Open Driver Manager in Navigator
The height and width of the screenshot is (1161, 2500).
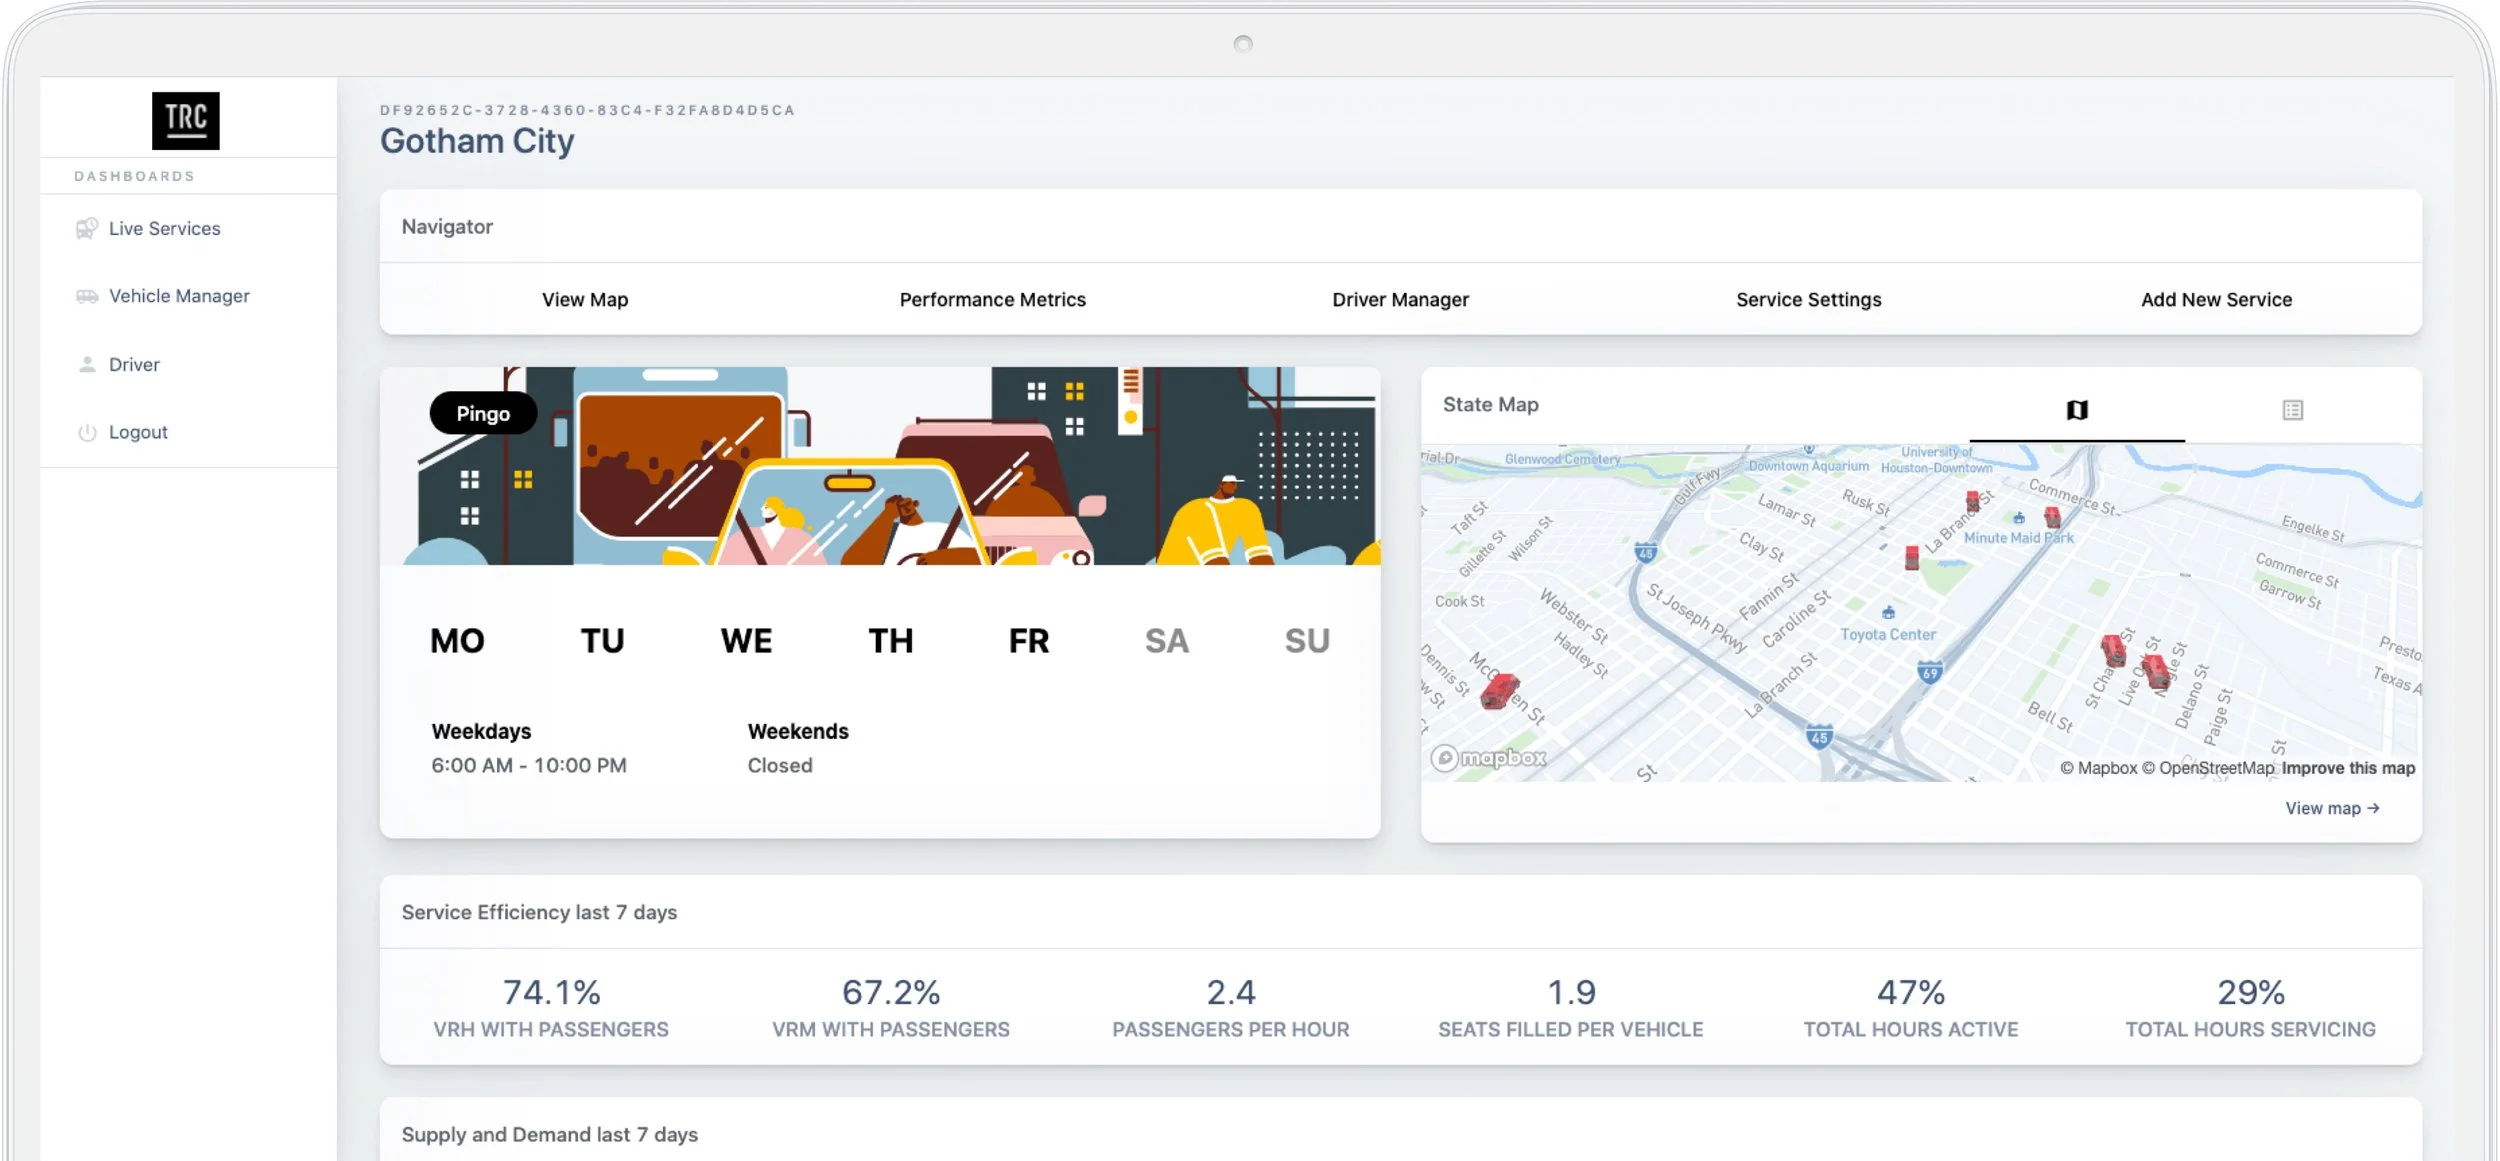[x=1400, y=300]
